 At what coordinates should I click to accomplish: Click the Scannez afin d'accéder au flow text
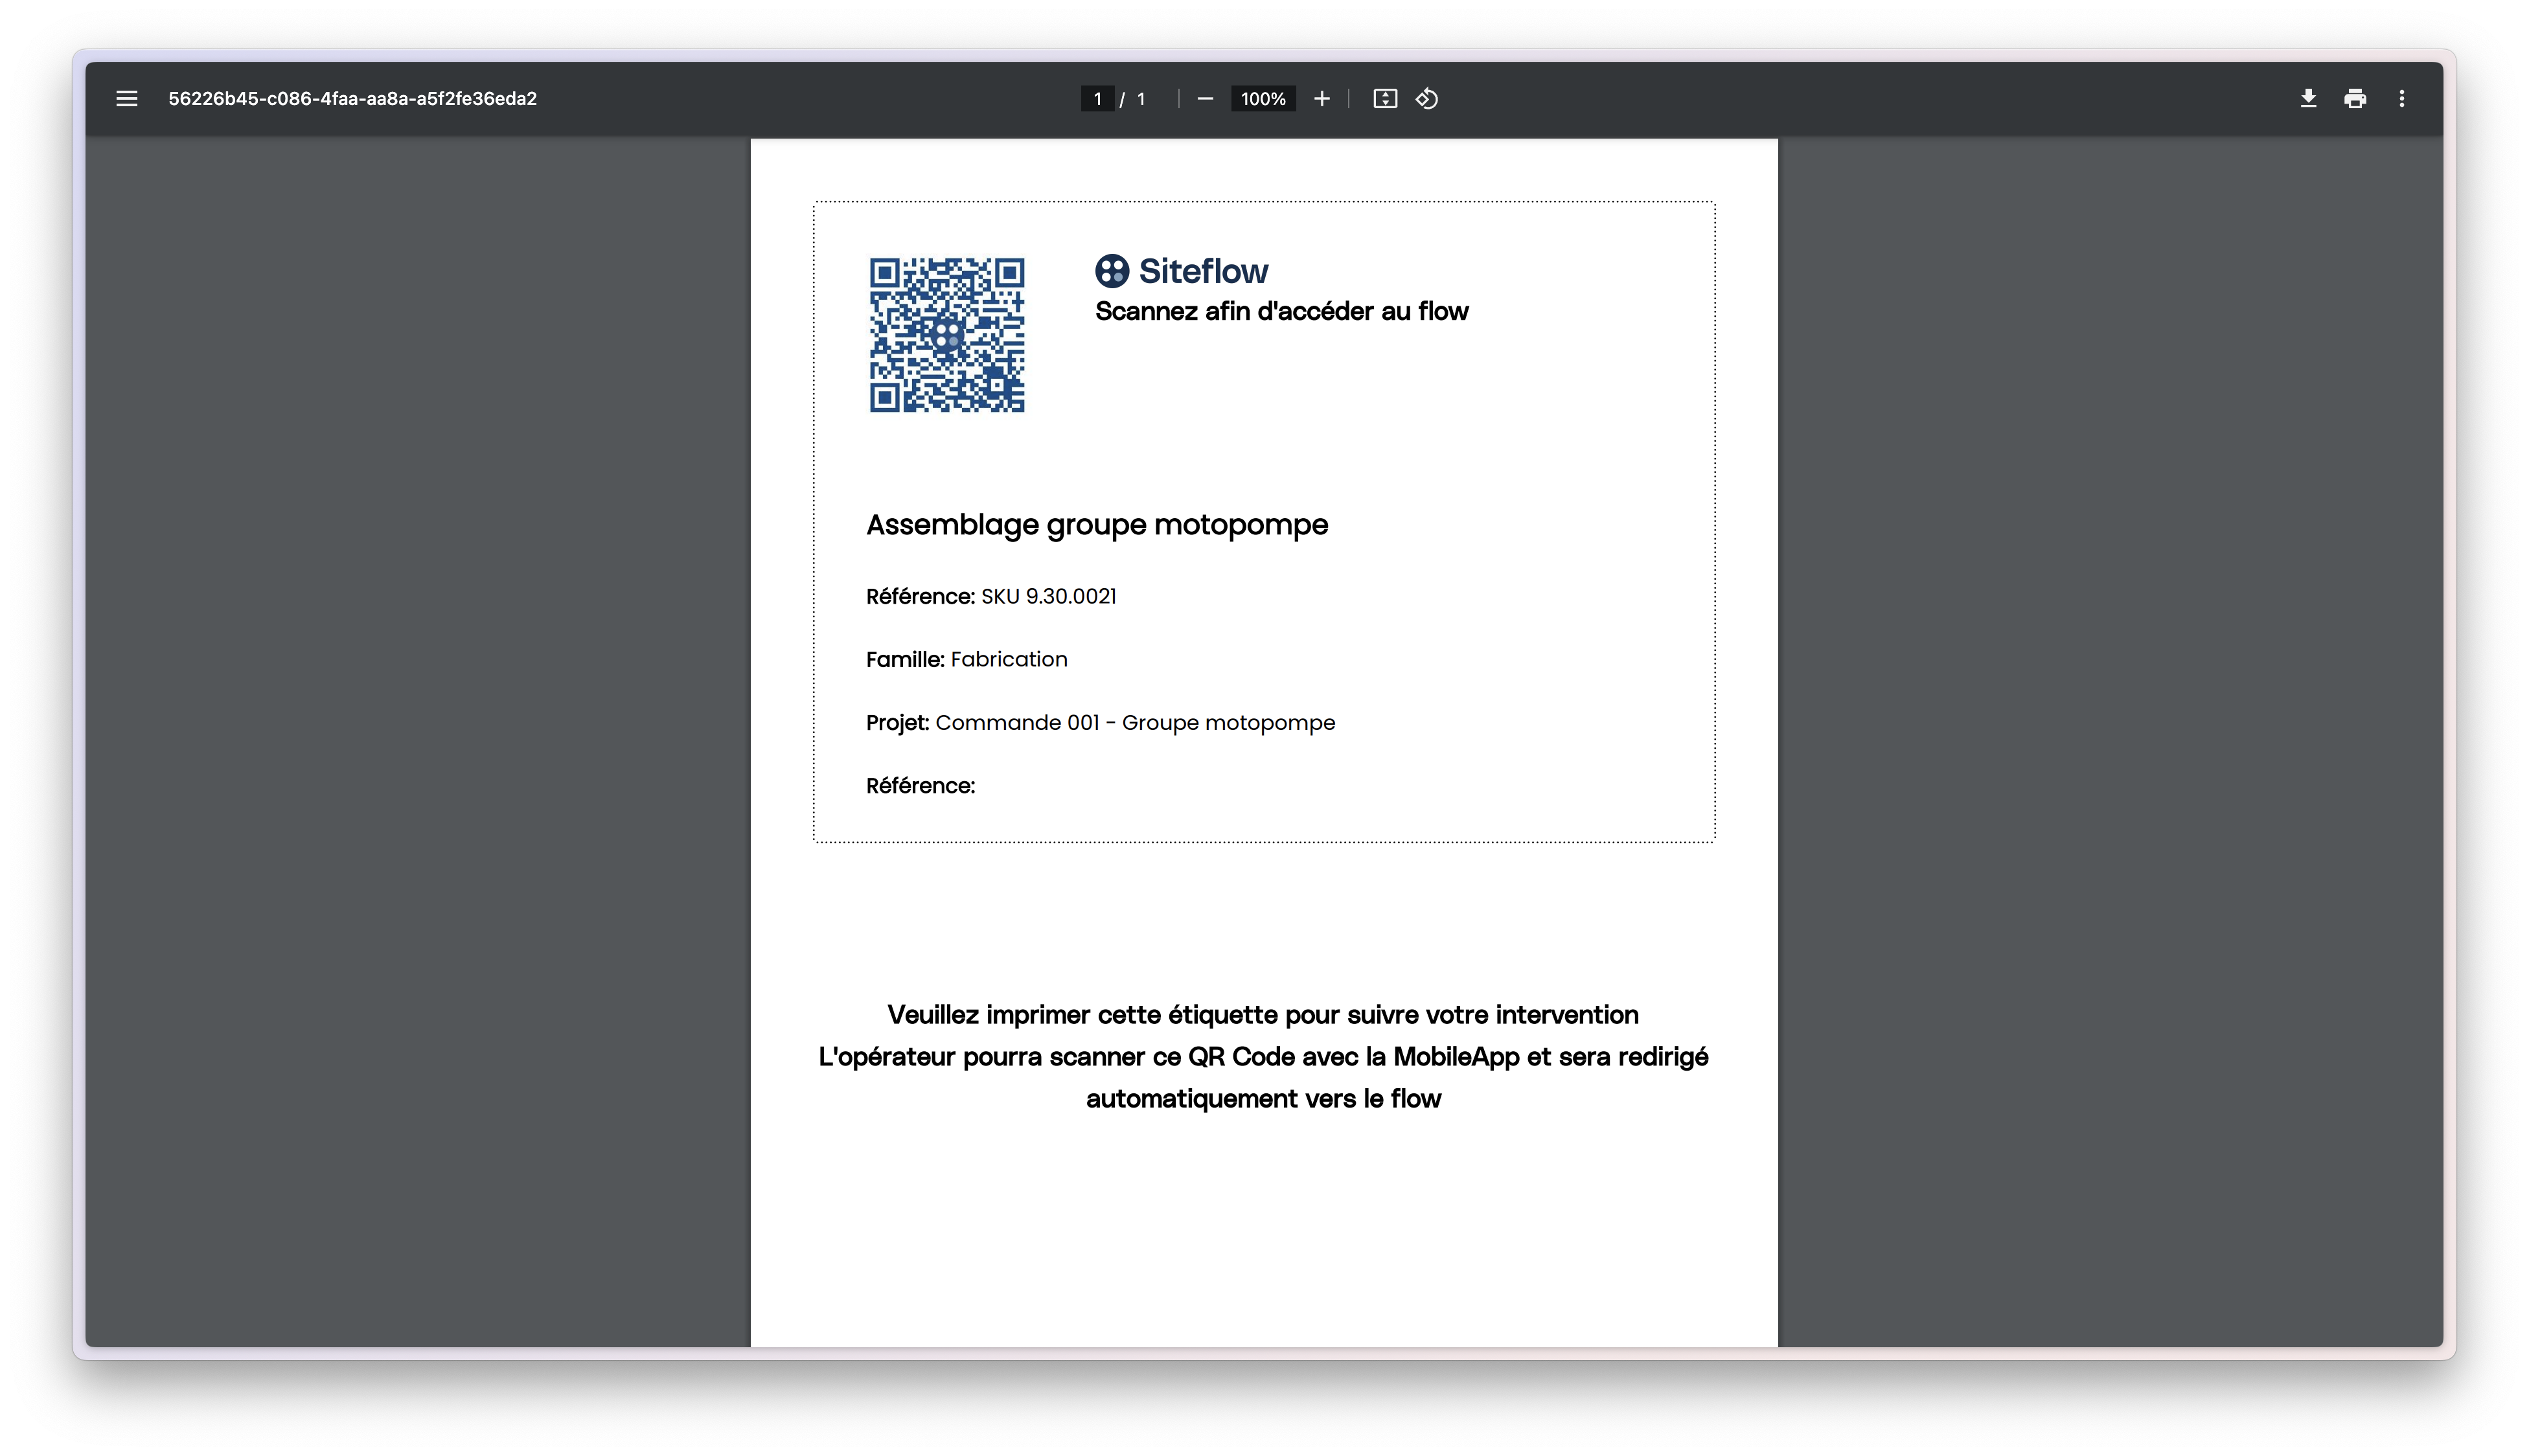(x=1282, y=312)
